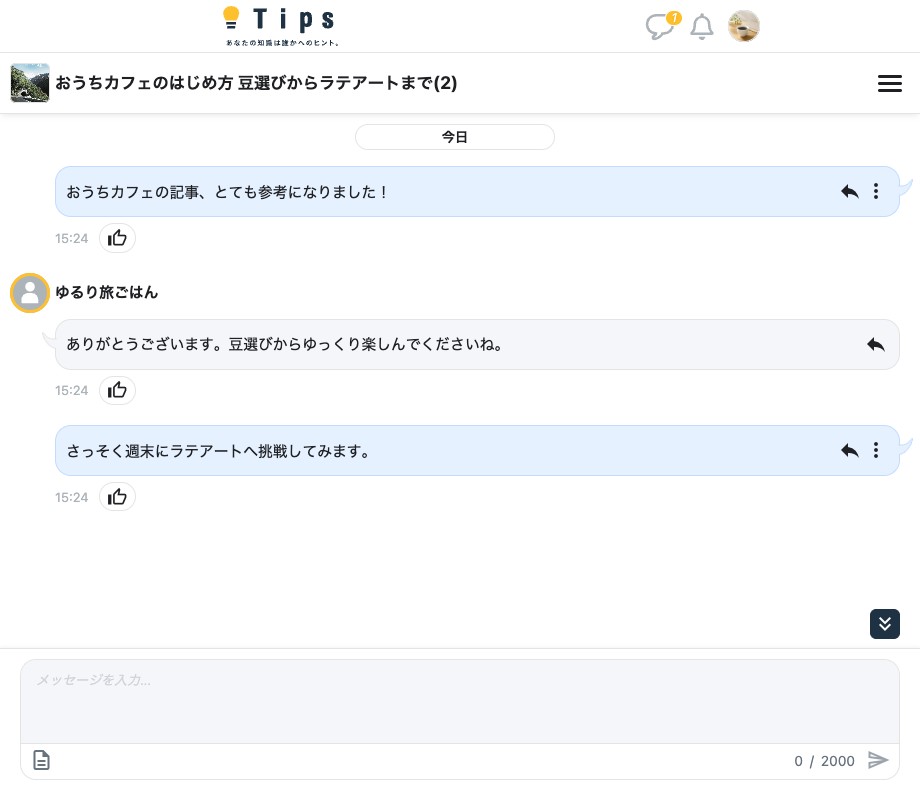
Task: Like the さっそく週末に message
Action: coord(117,497)
